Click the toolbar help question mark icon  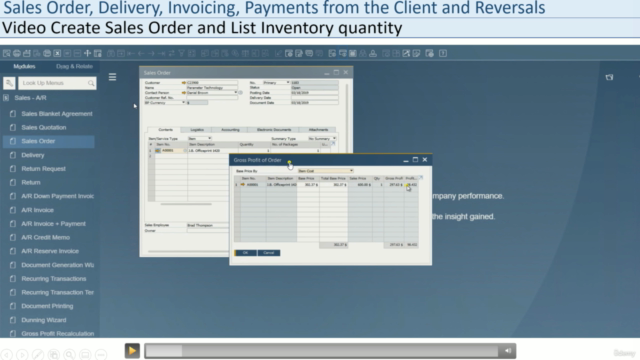coord(443,53)
